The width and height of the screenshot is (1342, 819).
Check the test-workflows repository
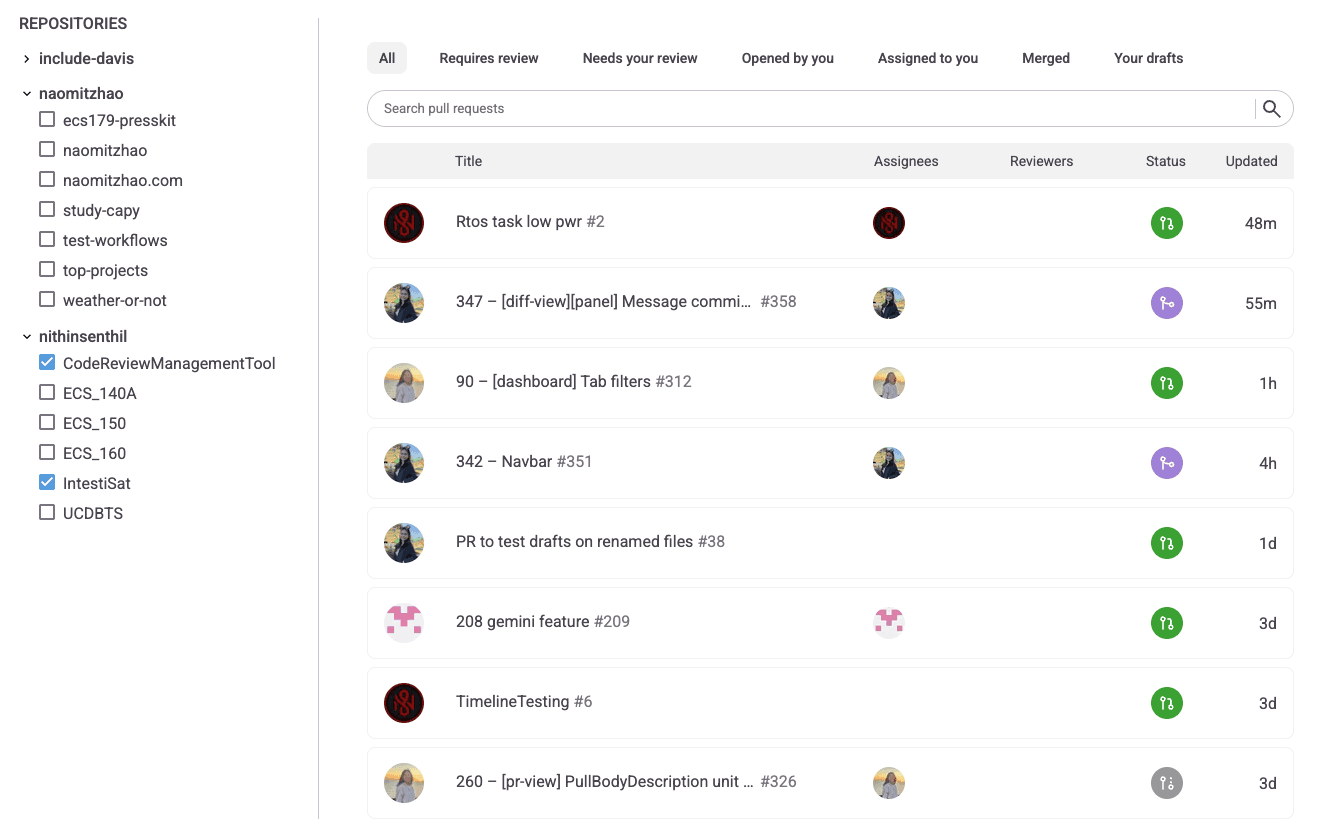[47, 239]
